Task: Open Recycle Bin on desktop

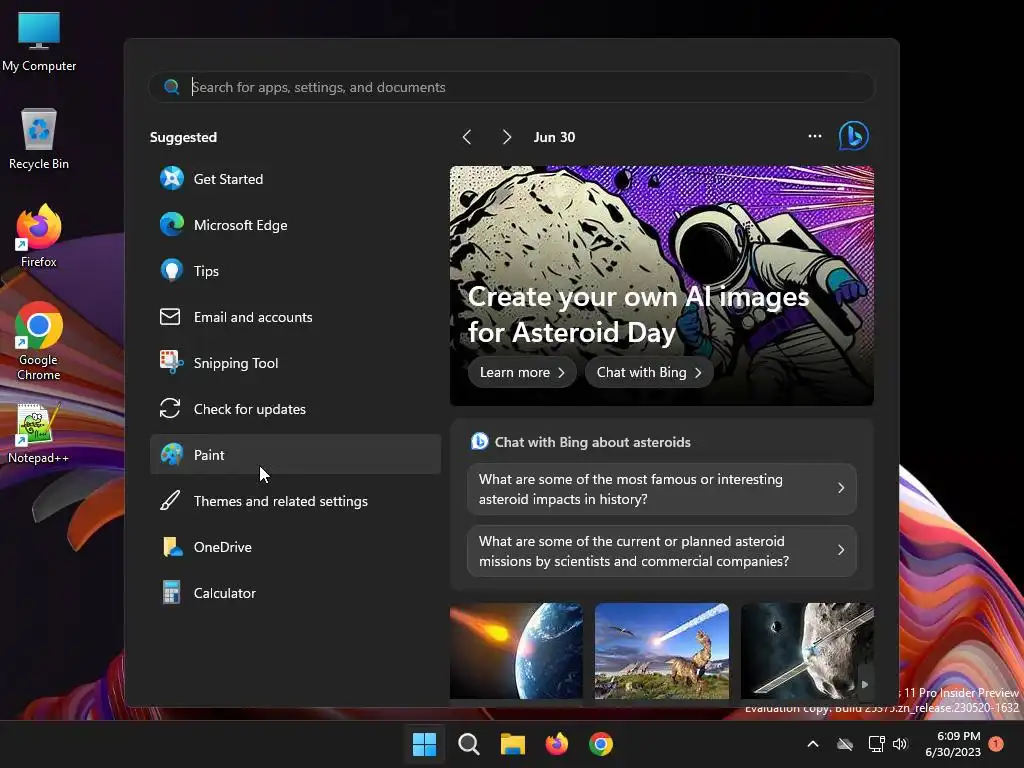Action: [x=39, y=140]
